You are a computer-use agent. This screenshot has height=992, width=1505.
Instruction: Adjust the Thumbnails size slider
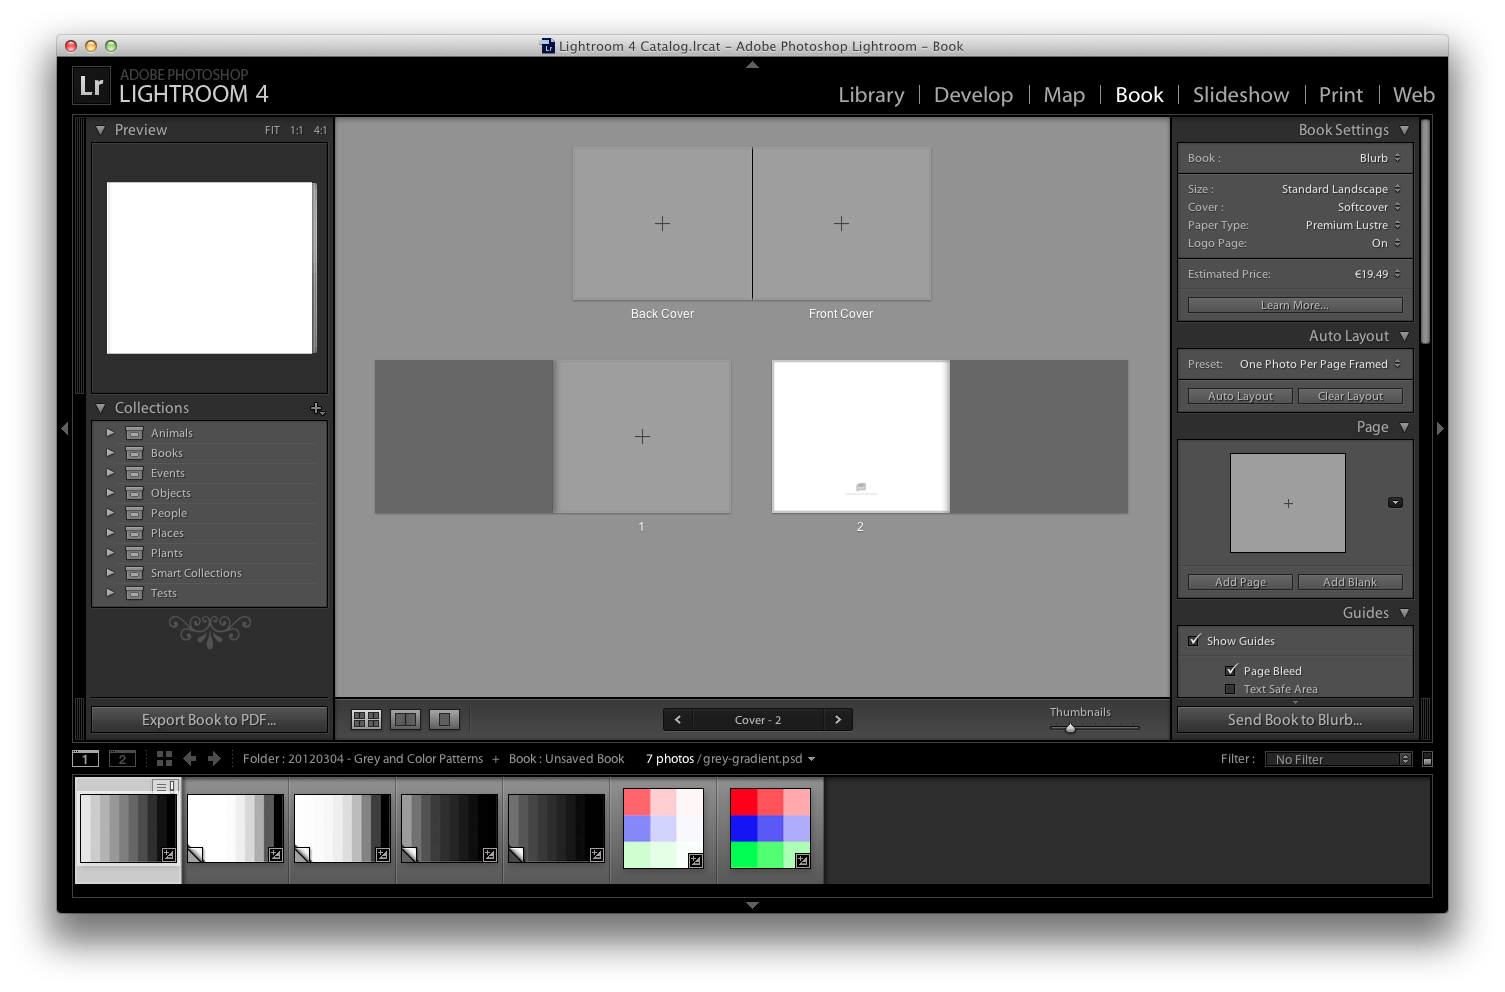tap(1070, 728)
